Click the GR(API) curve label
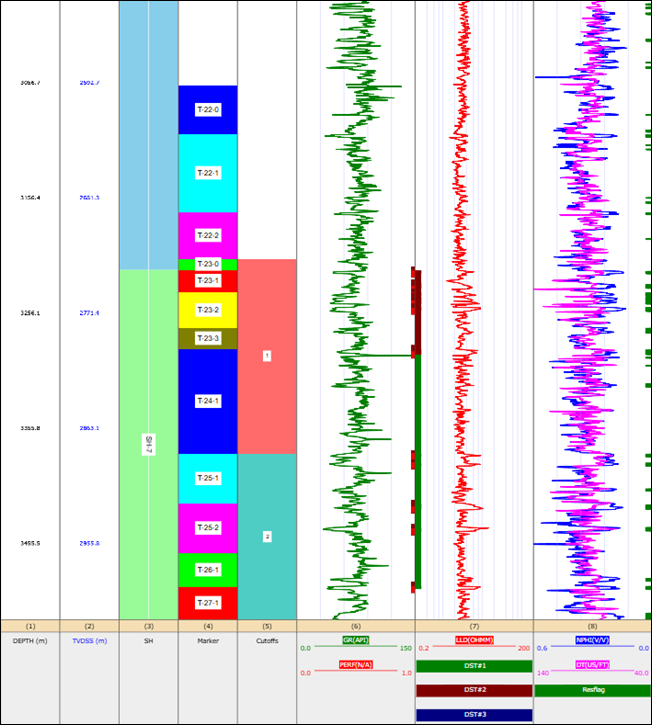Viewport: 652px width, 725px height. 356,639
